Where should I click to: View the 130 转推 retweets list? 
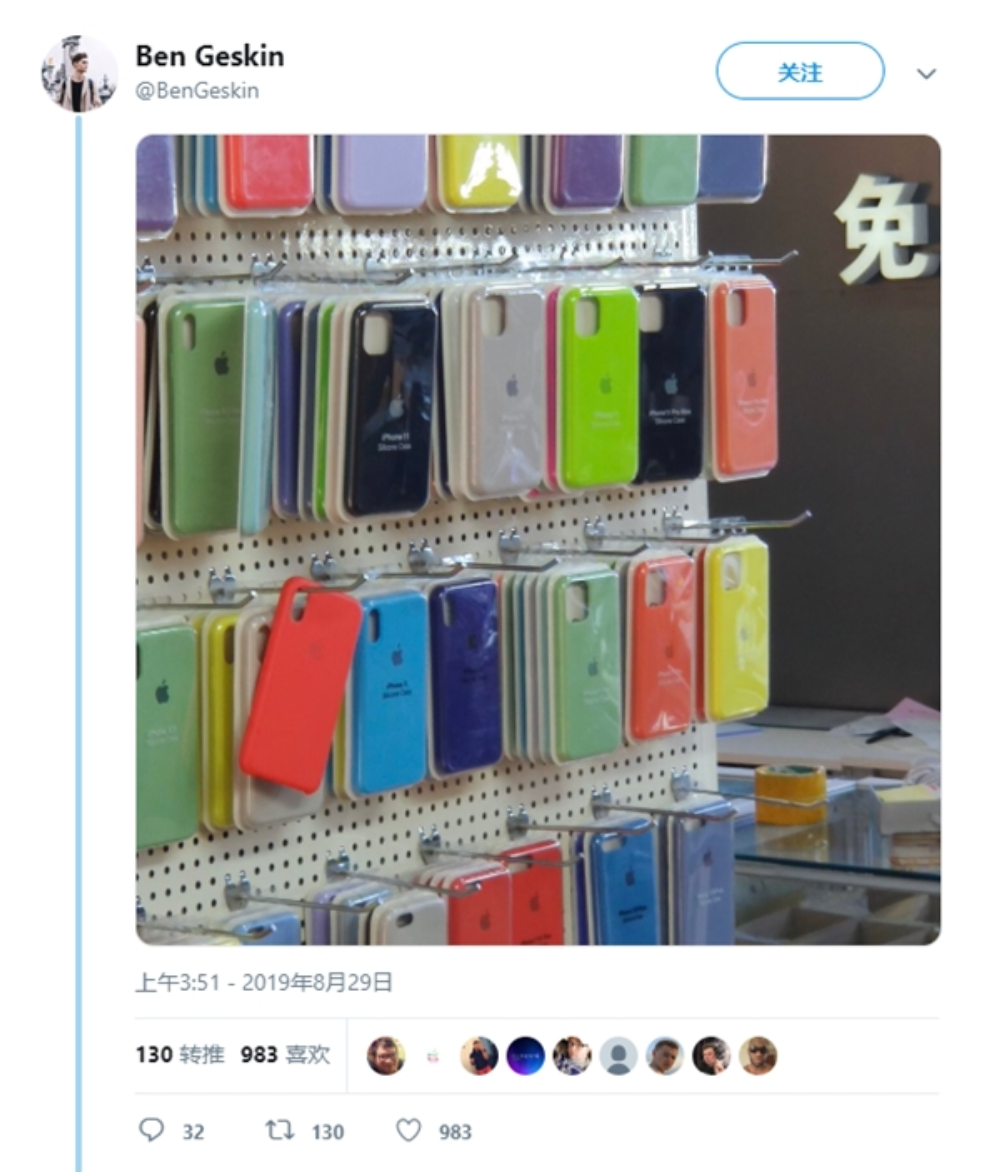(x=180, y=1055)
